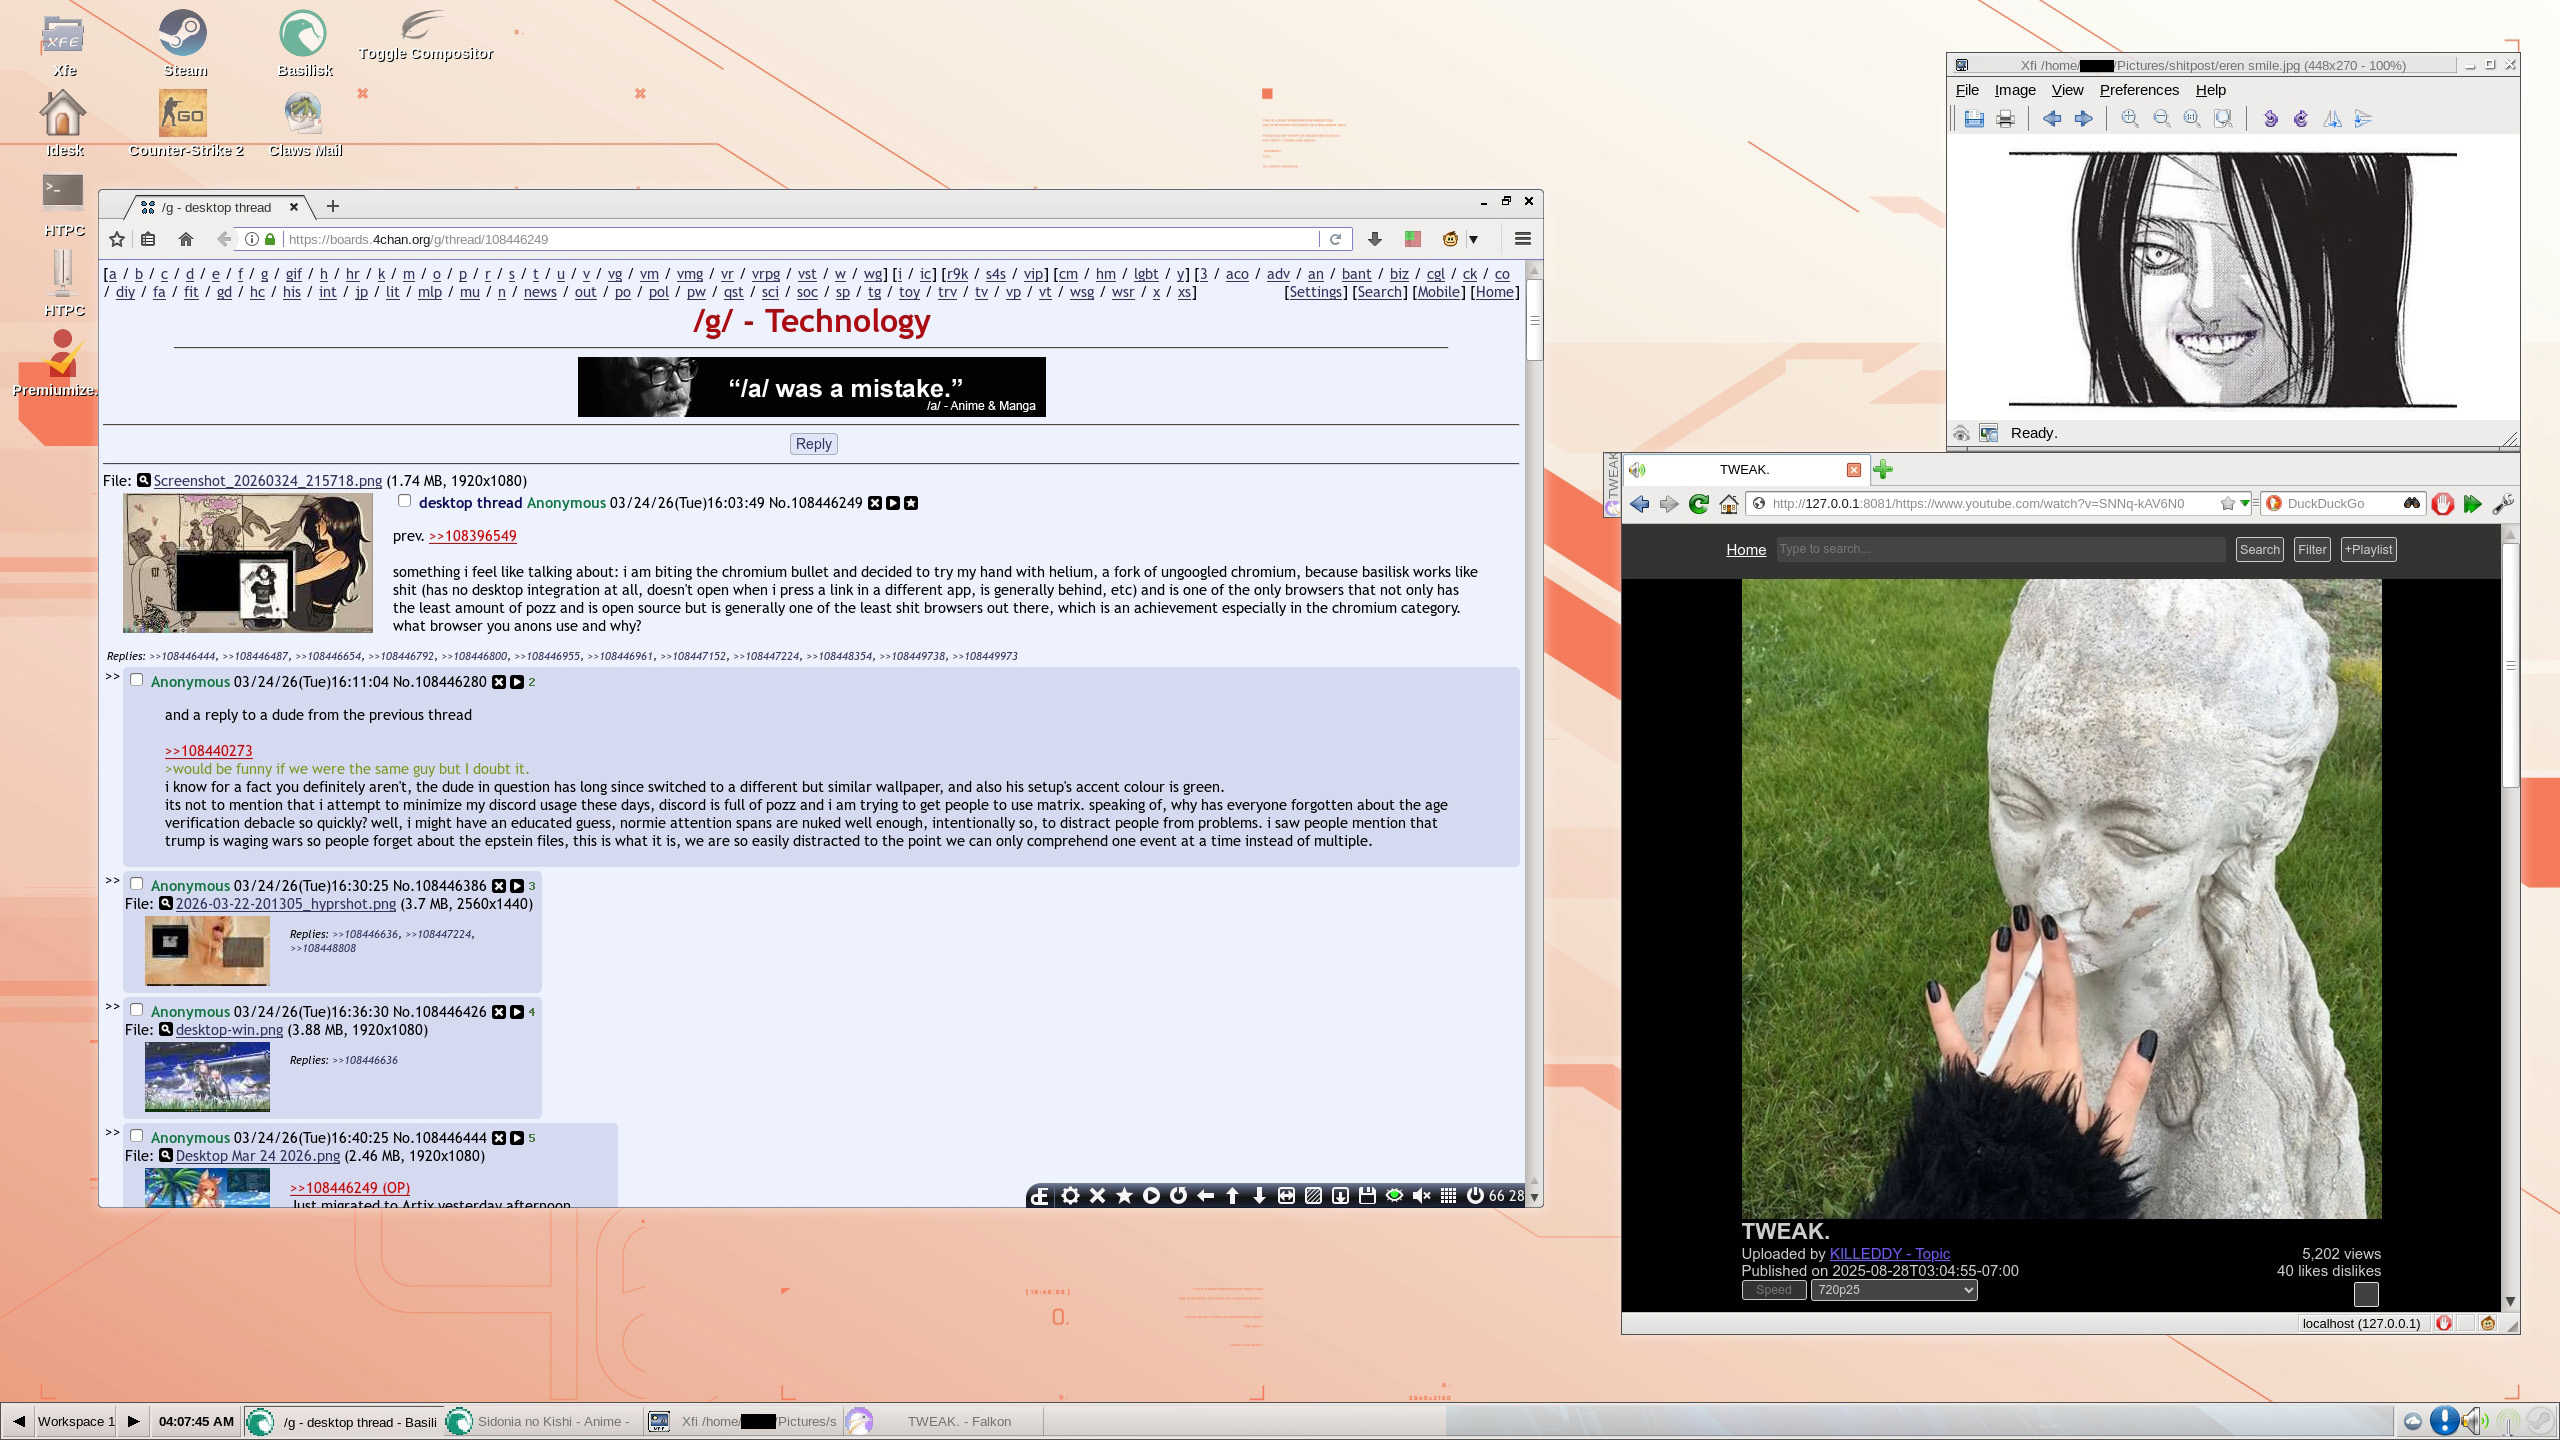The image size is (2560, 1440).
Task: Open the Preferences menu in the image viewer
Action: click(2138, 90)
